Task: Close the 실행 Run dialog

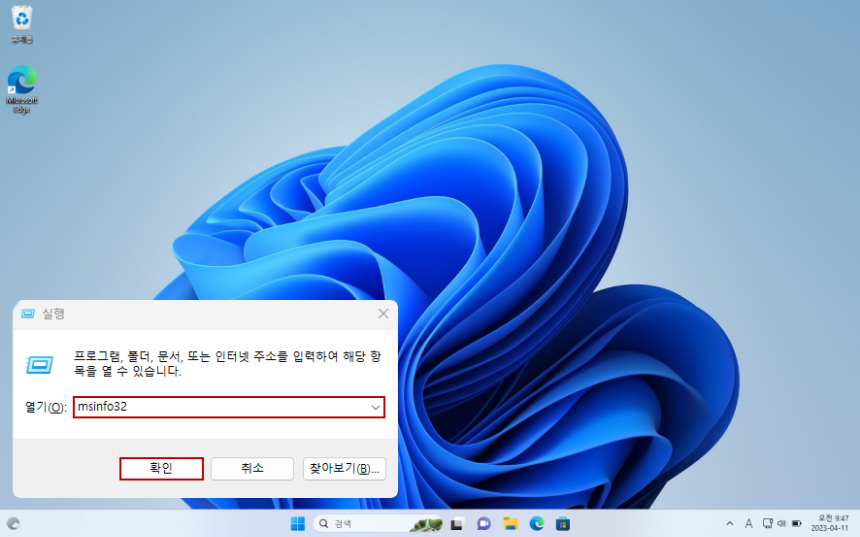Action: pyautogui.click(x=383, y=314)
